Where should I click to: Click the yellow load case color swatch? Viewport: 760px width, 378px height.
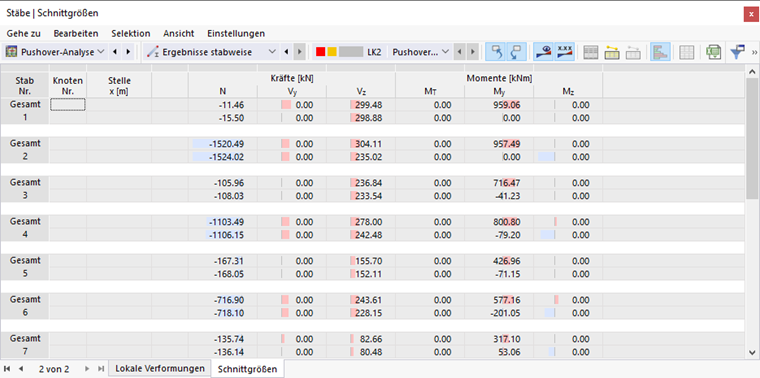pyautogui.click(x=332, y=52)
